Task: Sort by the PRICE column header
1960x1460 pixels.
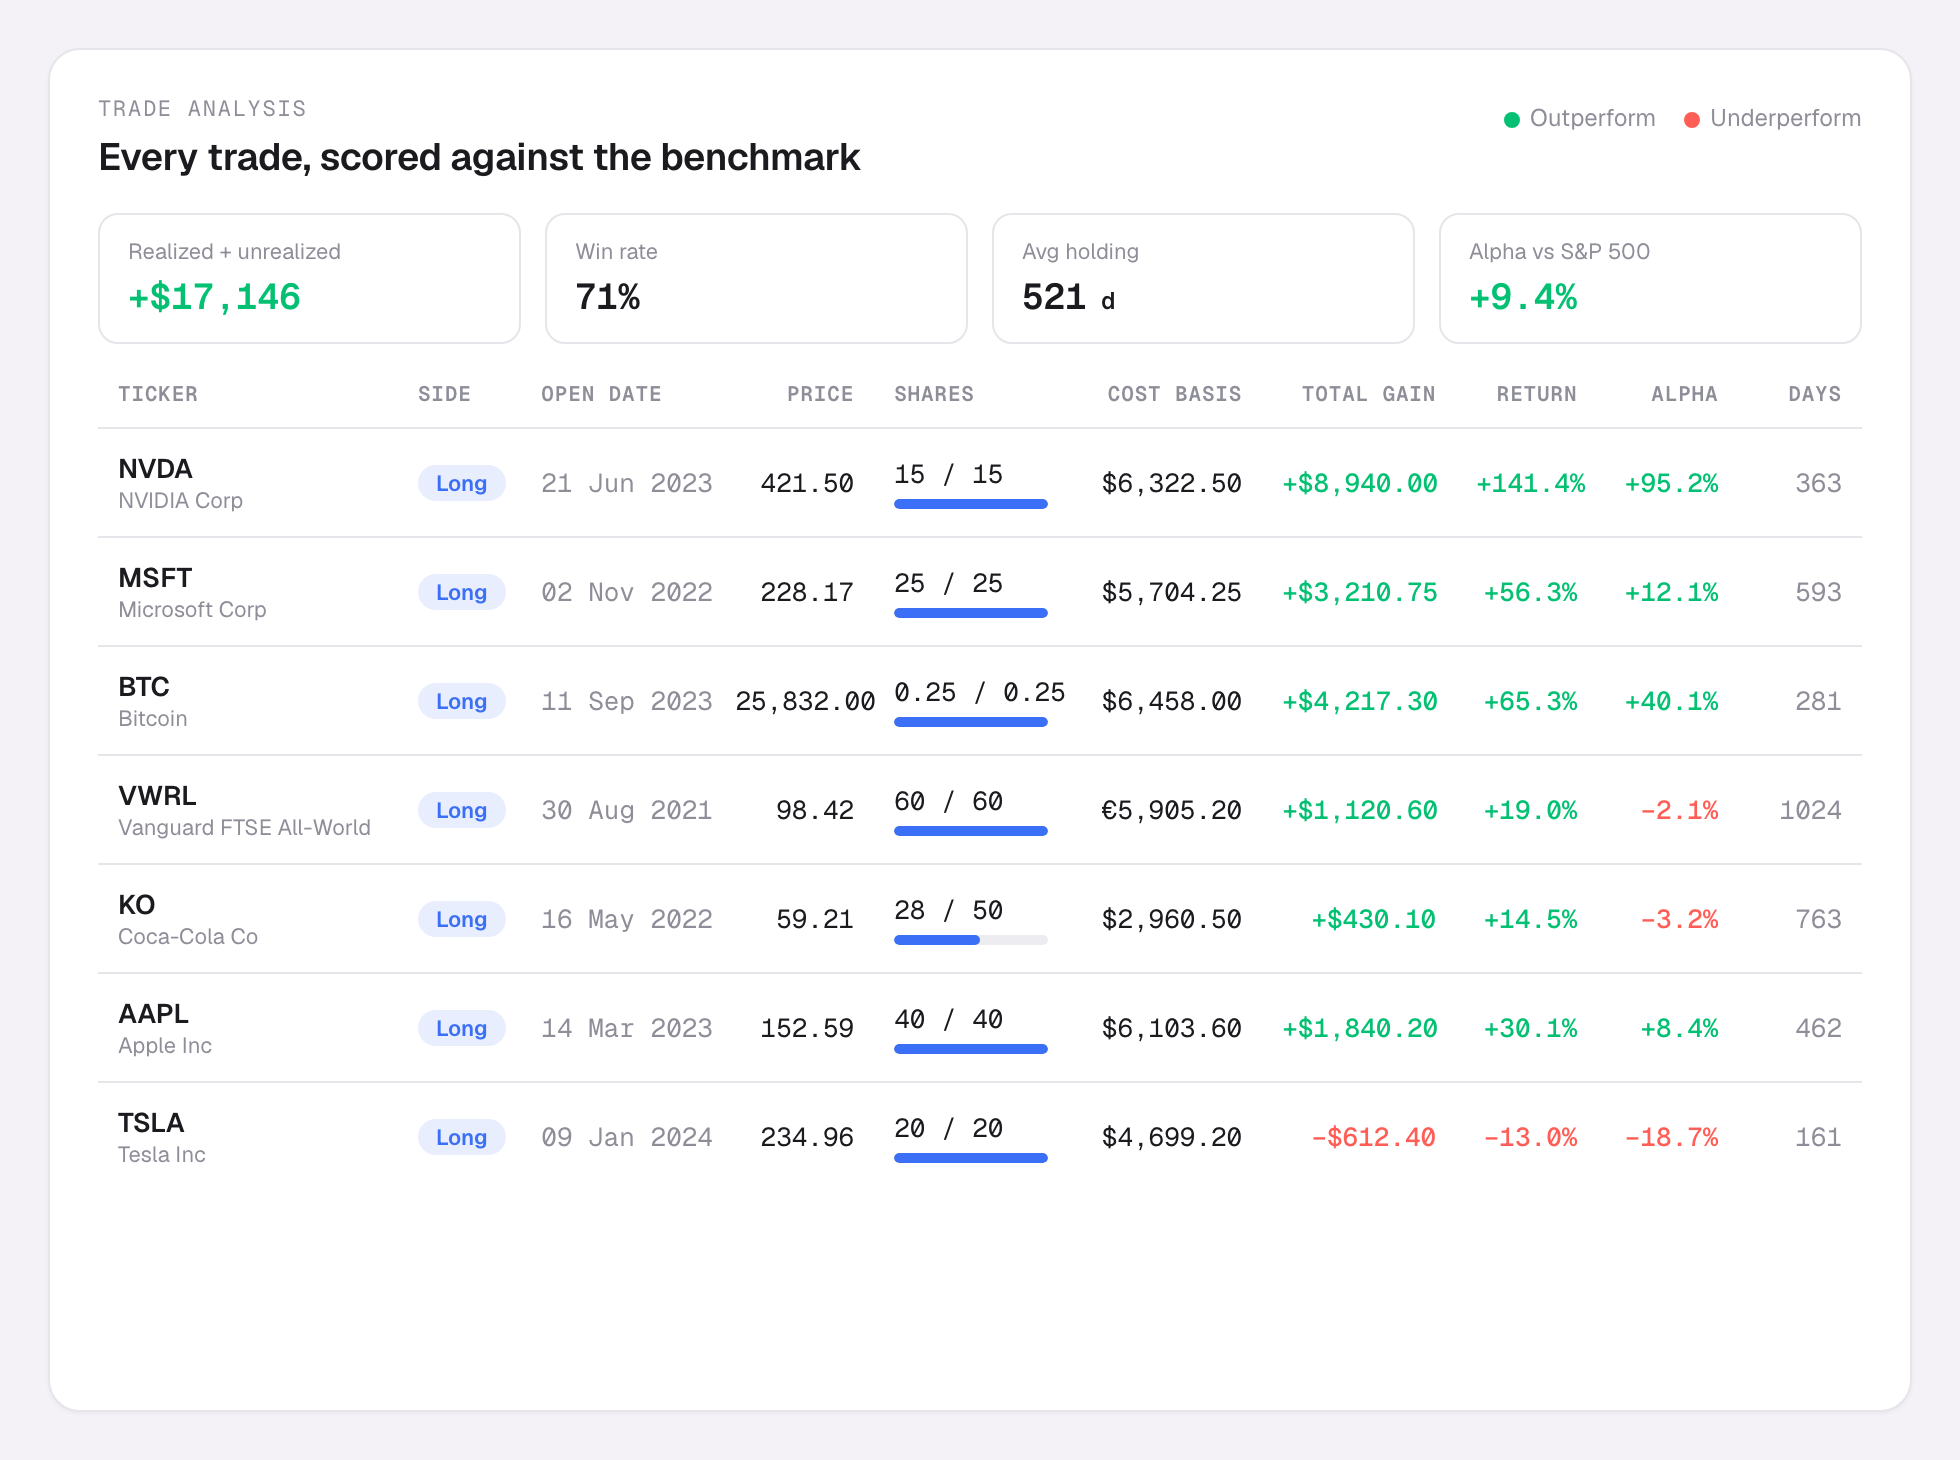Action: pos(820,394)
